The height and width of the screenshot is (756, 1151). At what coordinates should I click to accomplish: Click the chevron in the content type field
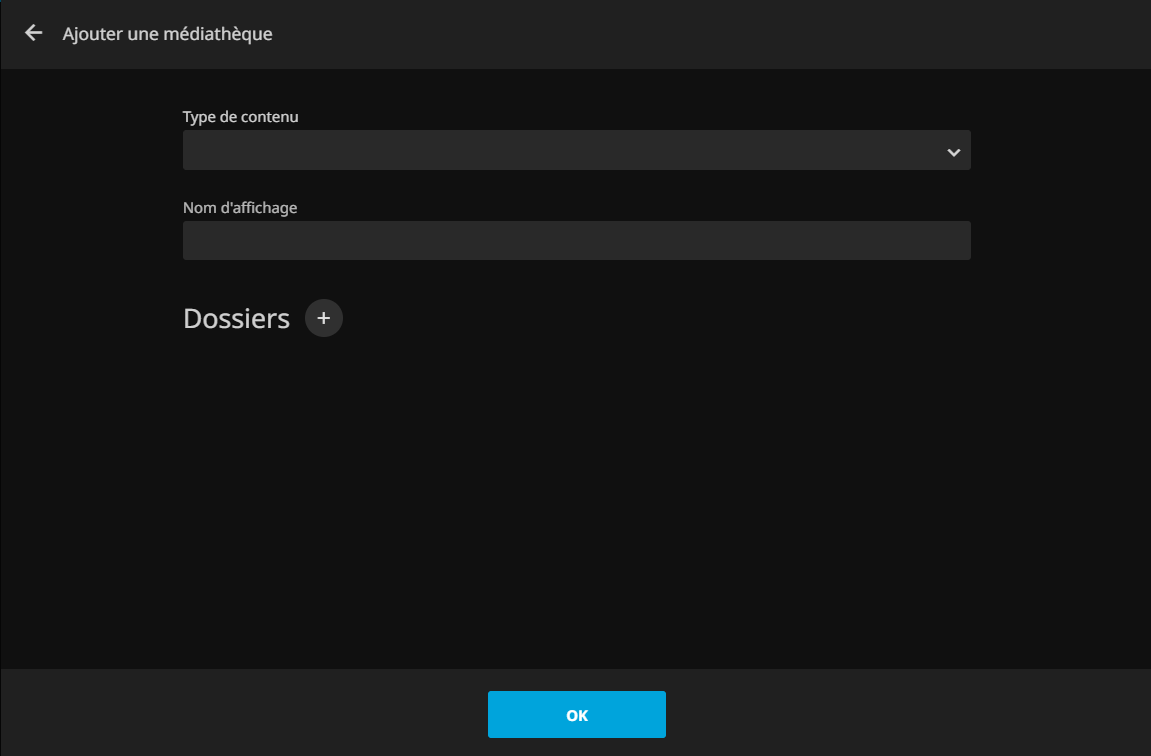pos(953,152)
